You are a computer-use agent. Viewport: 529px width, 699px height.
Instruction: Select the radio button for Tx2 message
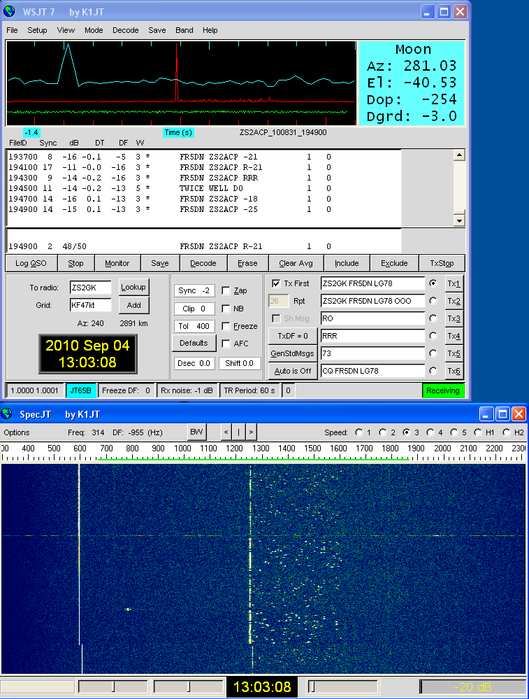[x=433, y=301]
